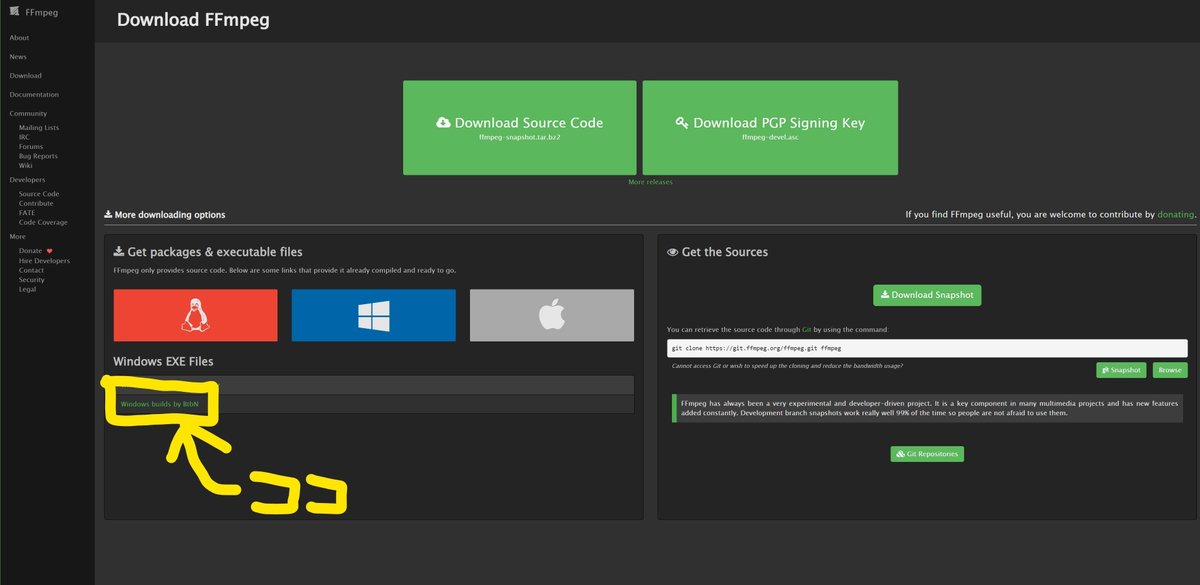
Task: Open the Windows builds by BtbN link
Action: [x=160, y=404]
